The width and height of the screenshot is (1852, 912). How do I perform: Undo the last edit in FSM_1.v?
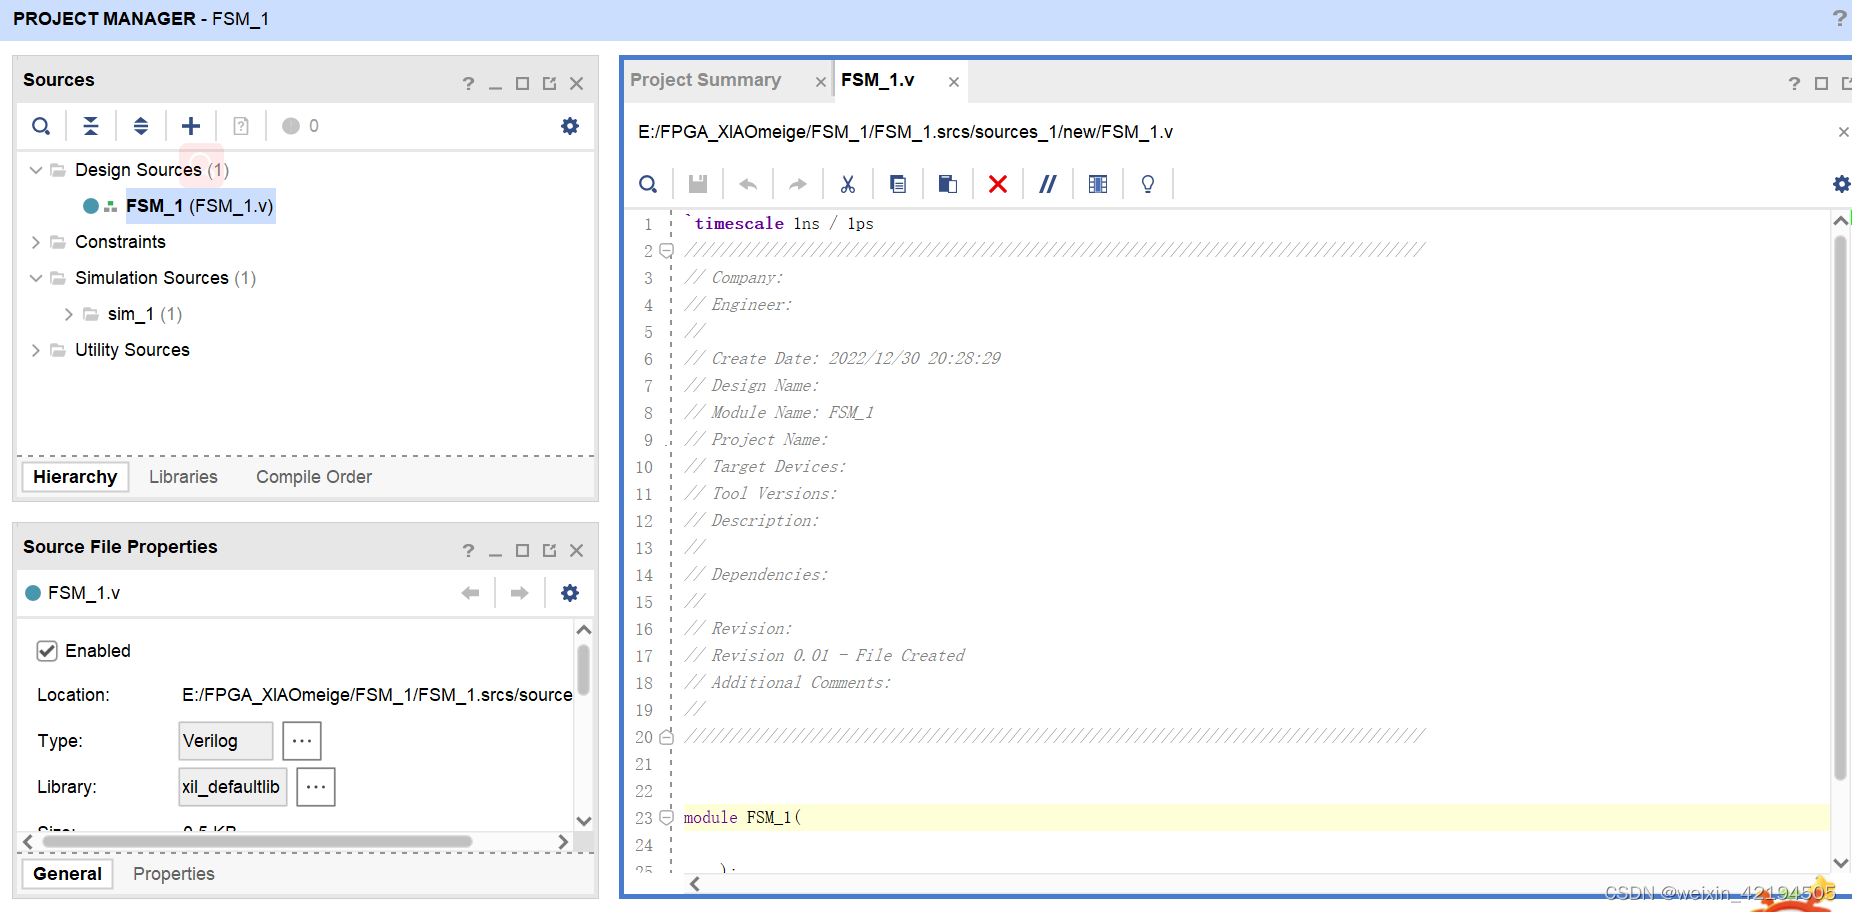click(748, 183)
